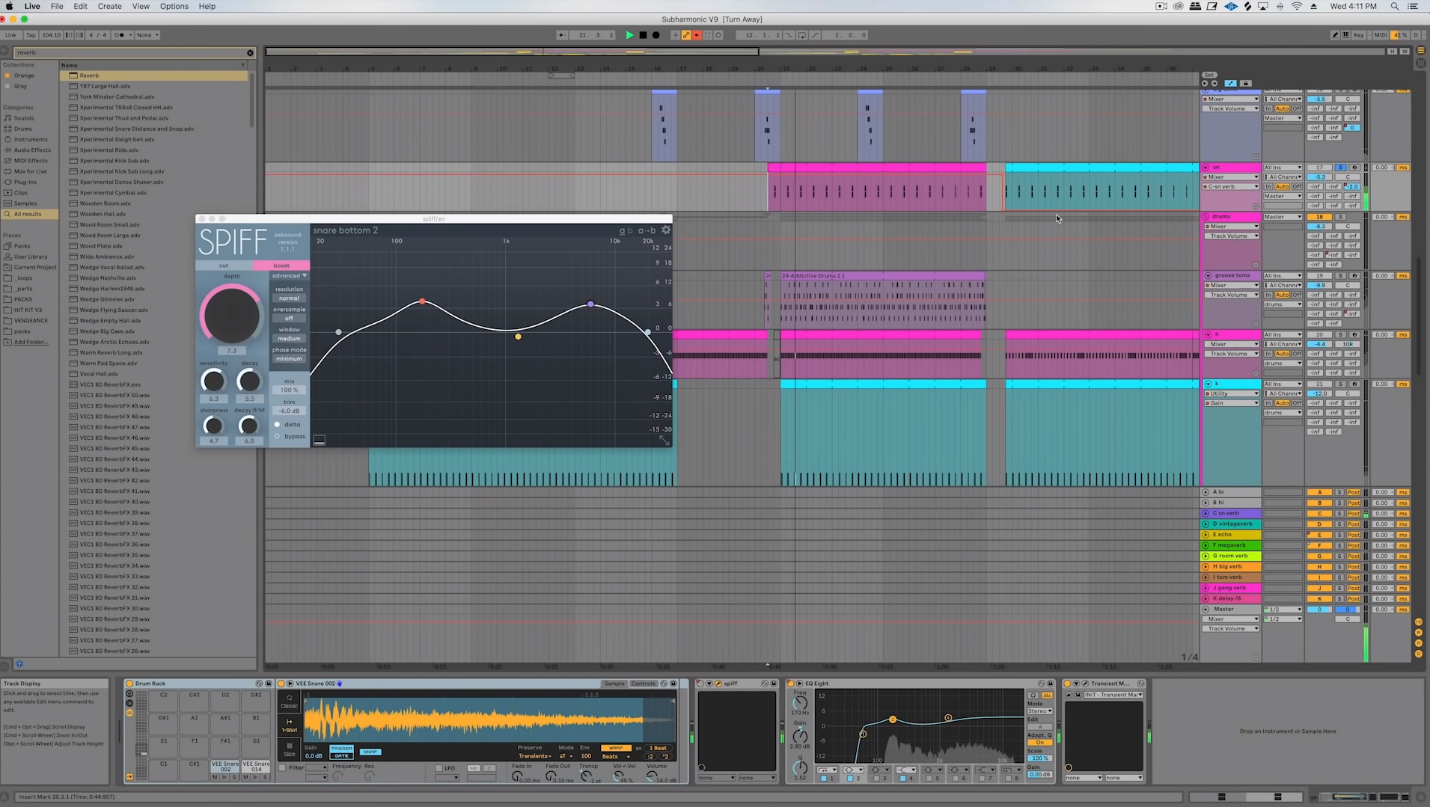Open the Create menu
The image size is (1430, 807).
[110, 6]
